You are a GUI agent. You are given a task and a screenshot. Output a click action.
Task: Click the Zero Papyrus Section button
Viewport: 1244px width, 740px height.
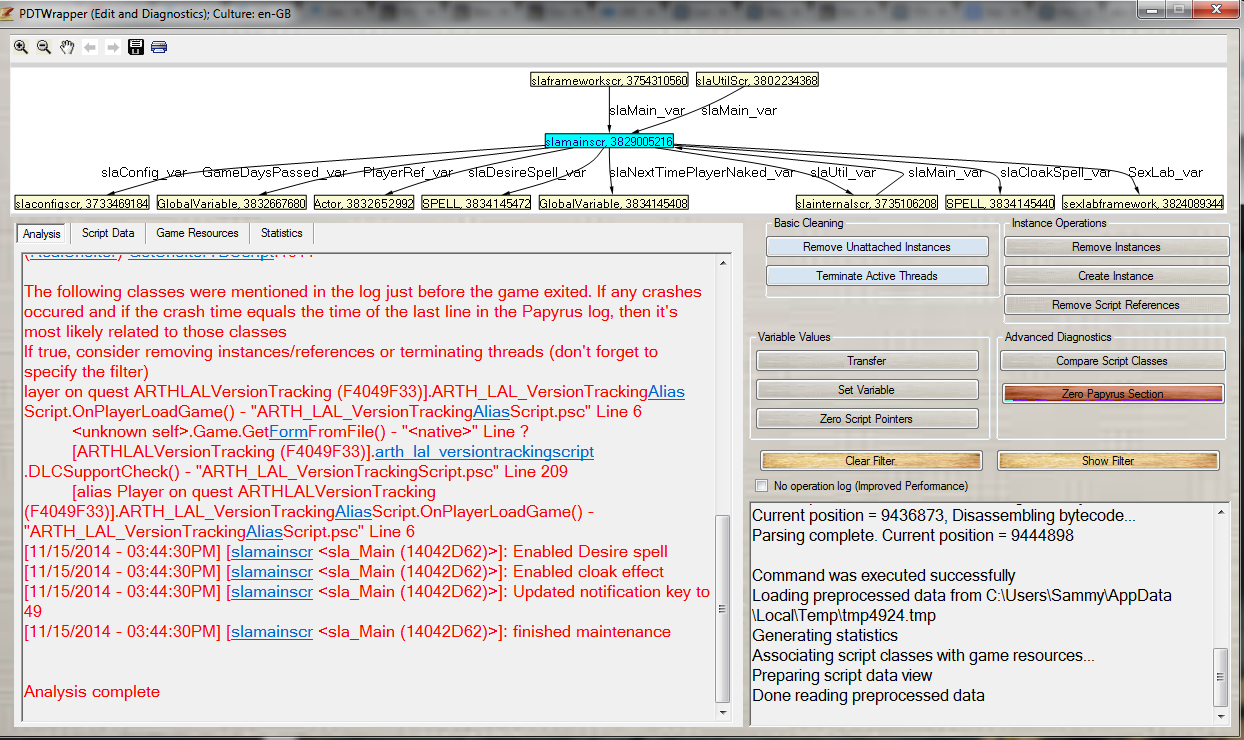[x=1112, y=394]
